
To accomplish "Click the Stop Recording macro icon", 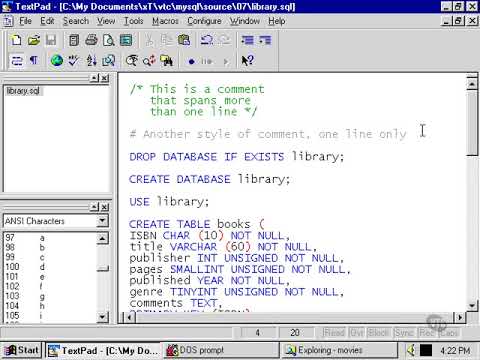I will click(x=207, y=61).
